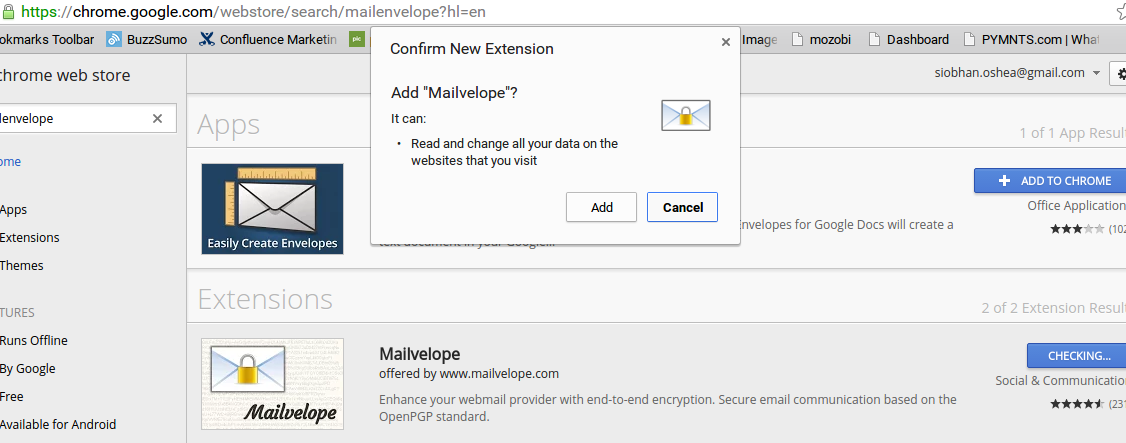
Task: Click the 1 of 1 App Results text
Action: (x=1072, y=133)
